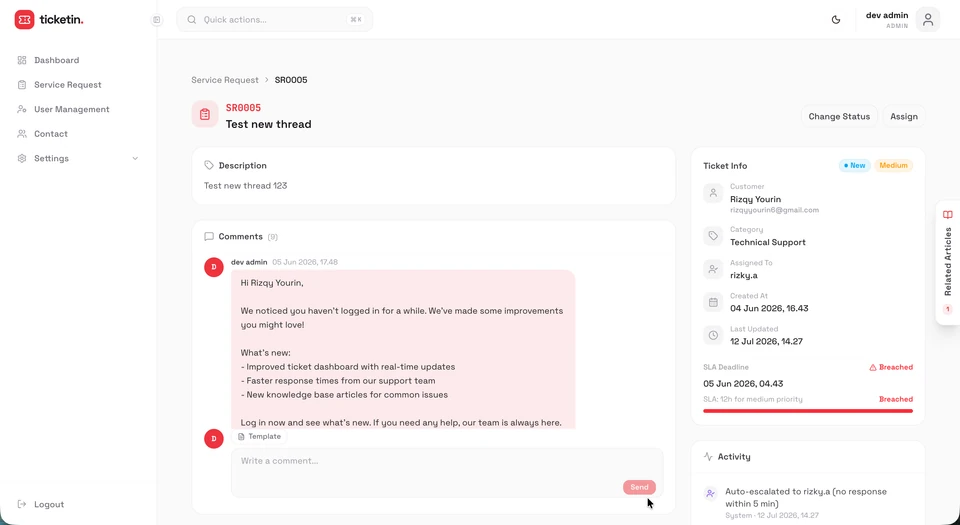
Task: Click customer name Rizqy Yourin
Action: (x=755, y=199)
